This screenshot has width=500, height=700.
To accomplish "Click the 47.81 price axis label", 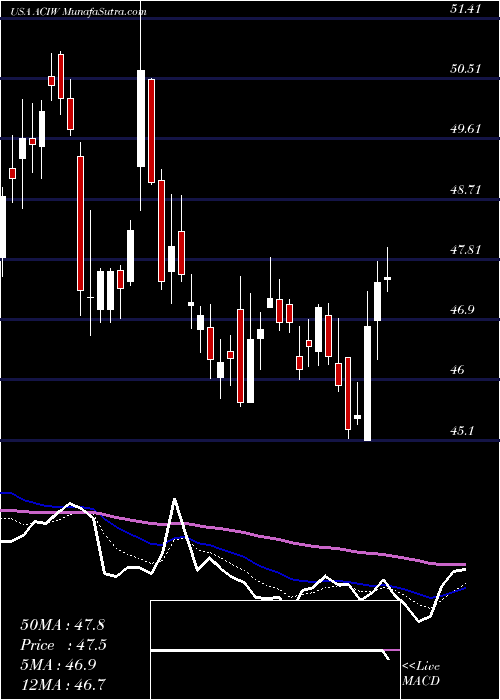I will pyautogui.click(x=466, y=250).
